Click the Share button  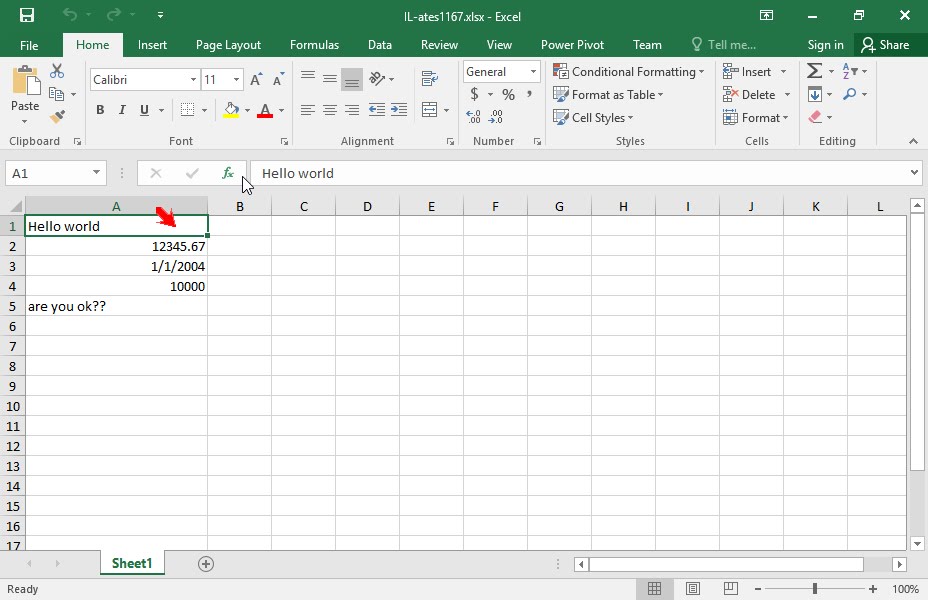(x=886, y=45)
